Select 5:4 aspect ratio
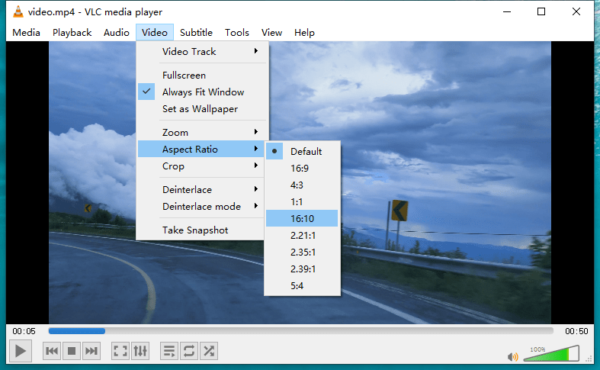Screen dimensions: 600x370 (302, 285)
